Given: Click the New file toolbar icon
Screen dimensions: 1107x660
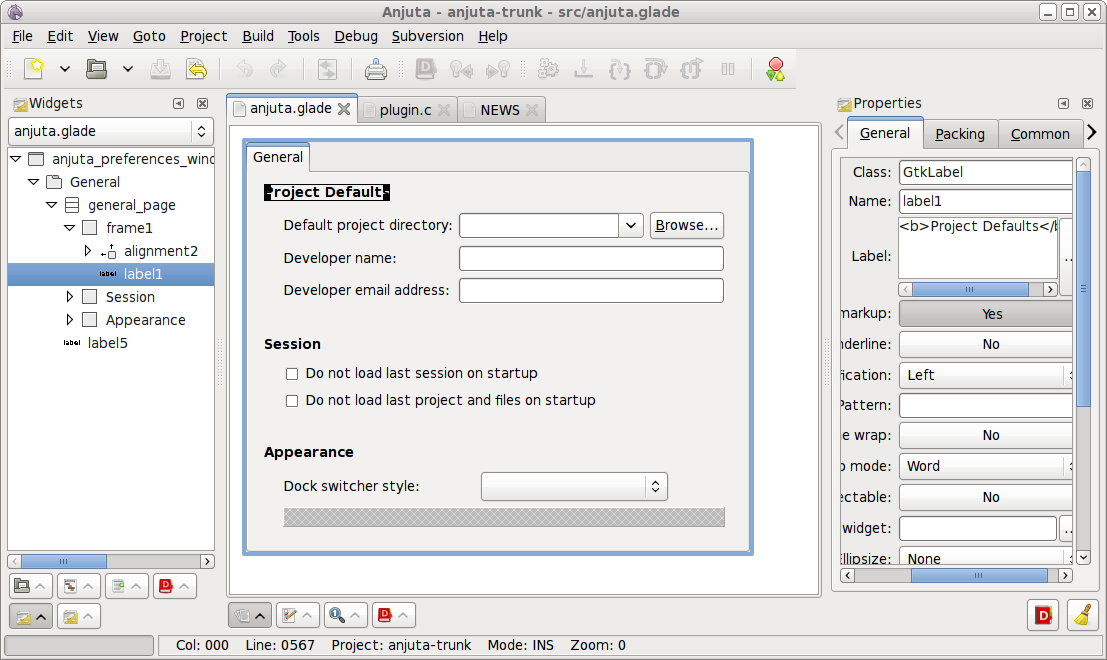Looking at the screenshot, I should [34, 68].
